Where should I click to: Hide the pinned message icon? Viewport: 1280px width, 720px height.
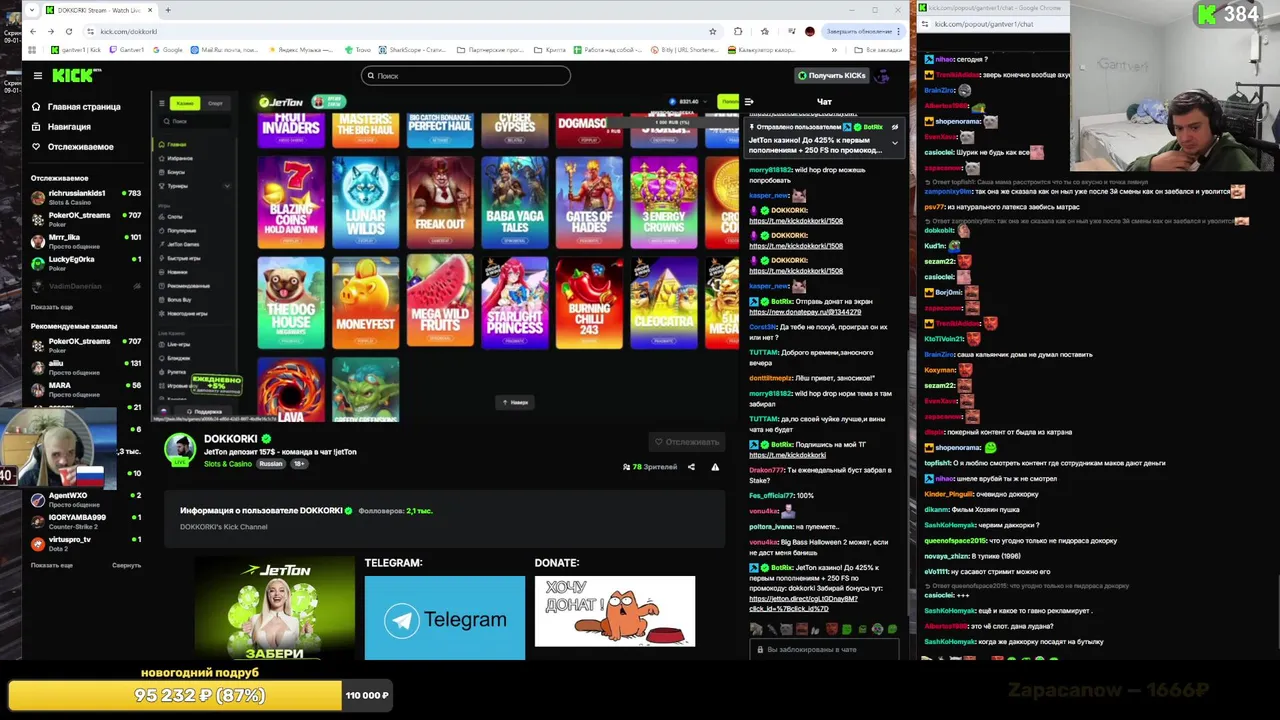895,127
